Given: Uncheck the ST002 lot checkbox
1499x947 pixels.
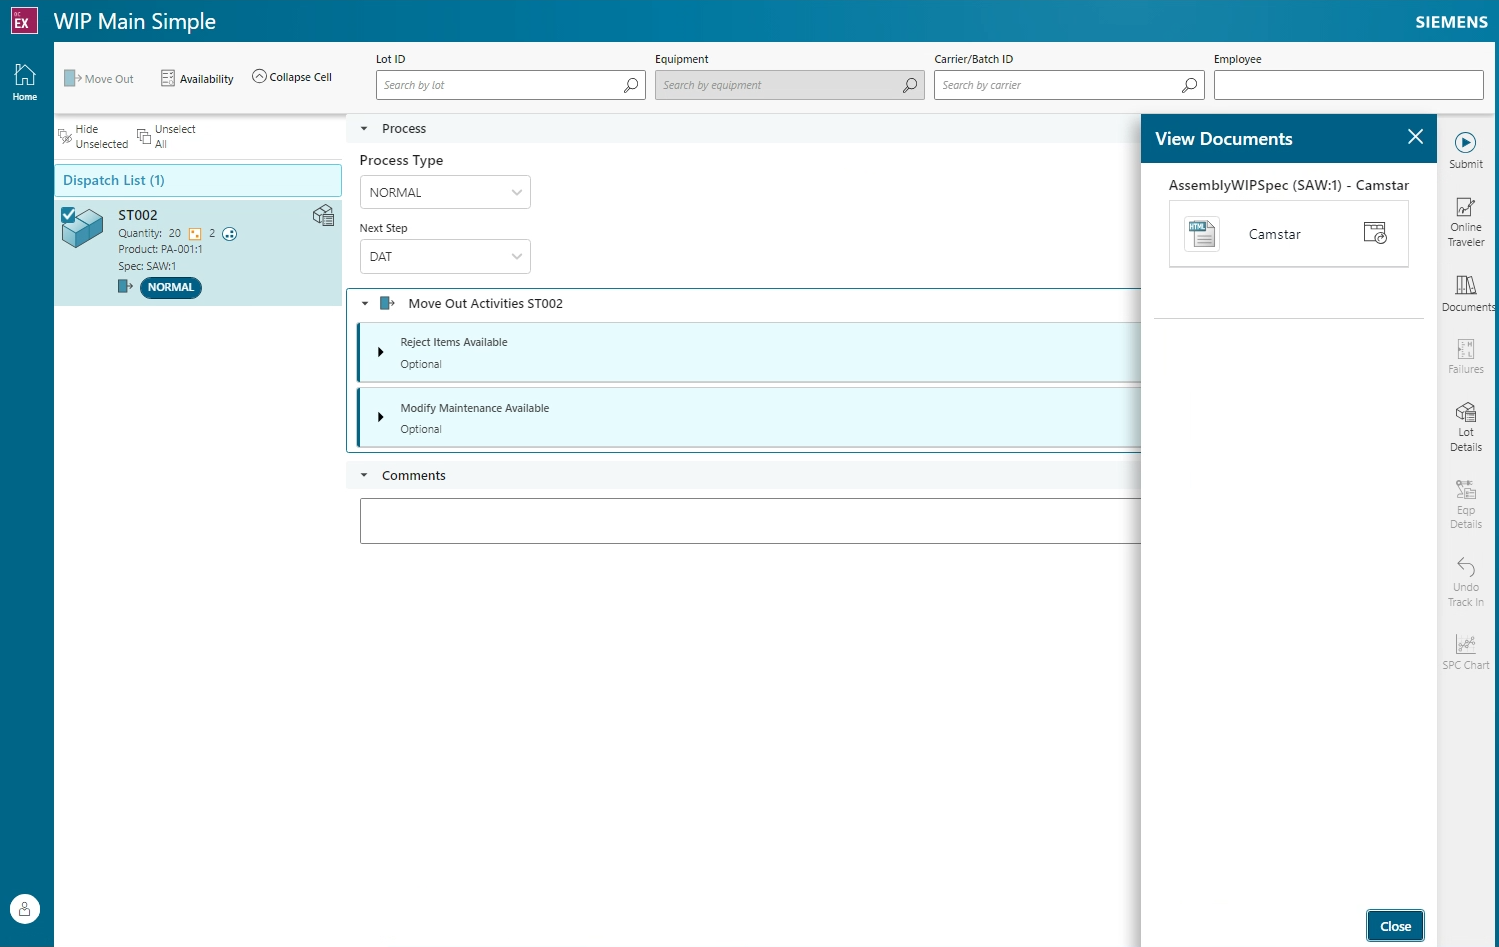Looking at the screenshot, I should 69,214.
